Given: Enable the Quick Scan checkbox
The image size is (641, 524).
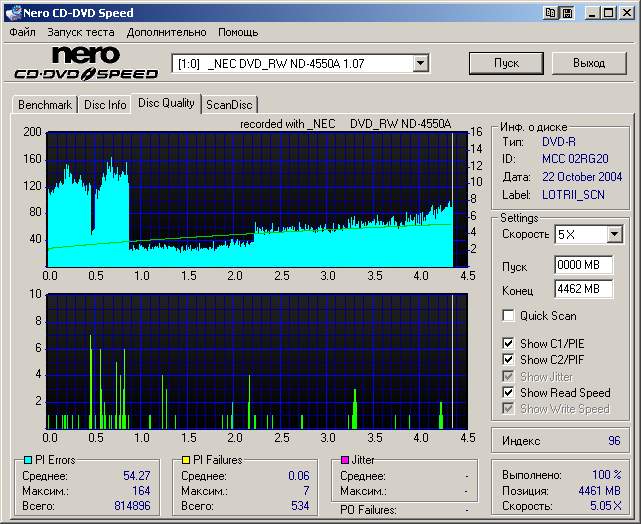Looking at the screenshot, I should [509, 316].
